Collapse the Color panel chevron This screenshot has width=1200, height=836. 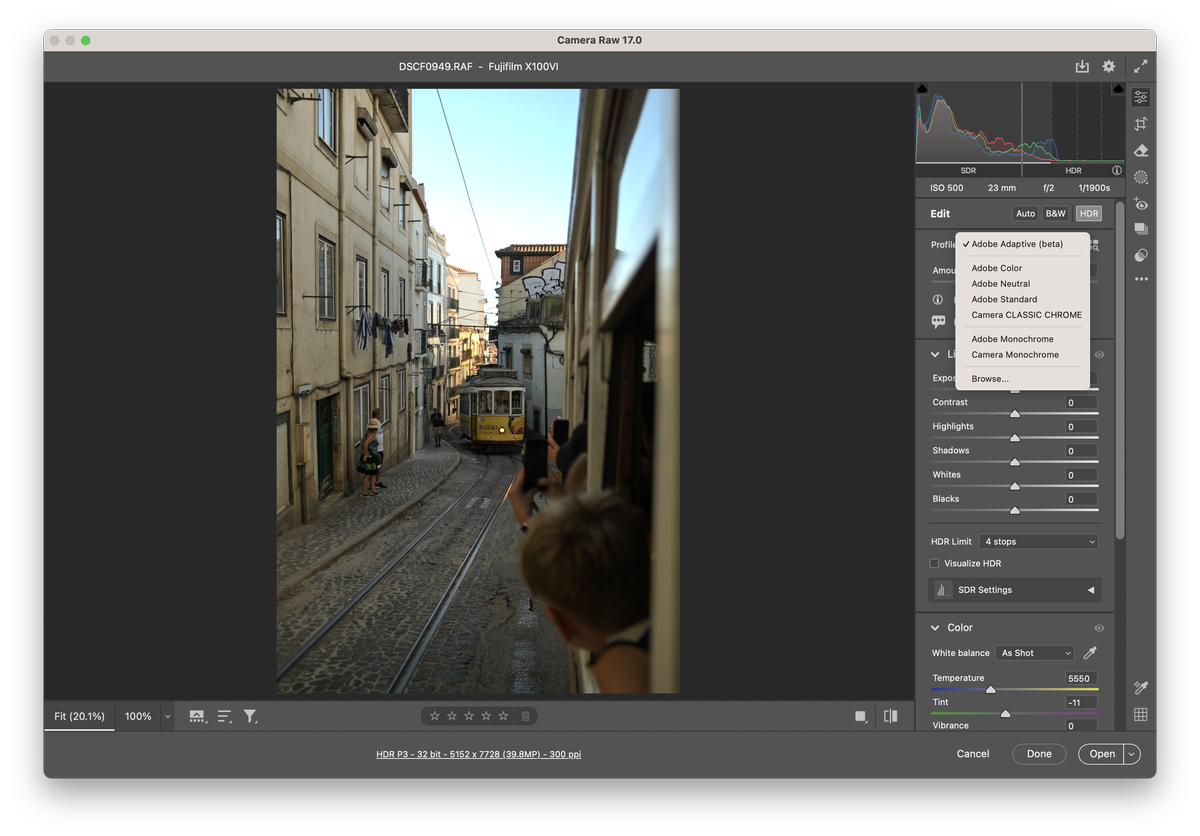click(937, 628)
